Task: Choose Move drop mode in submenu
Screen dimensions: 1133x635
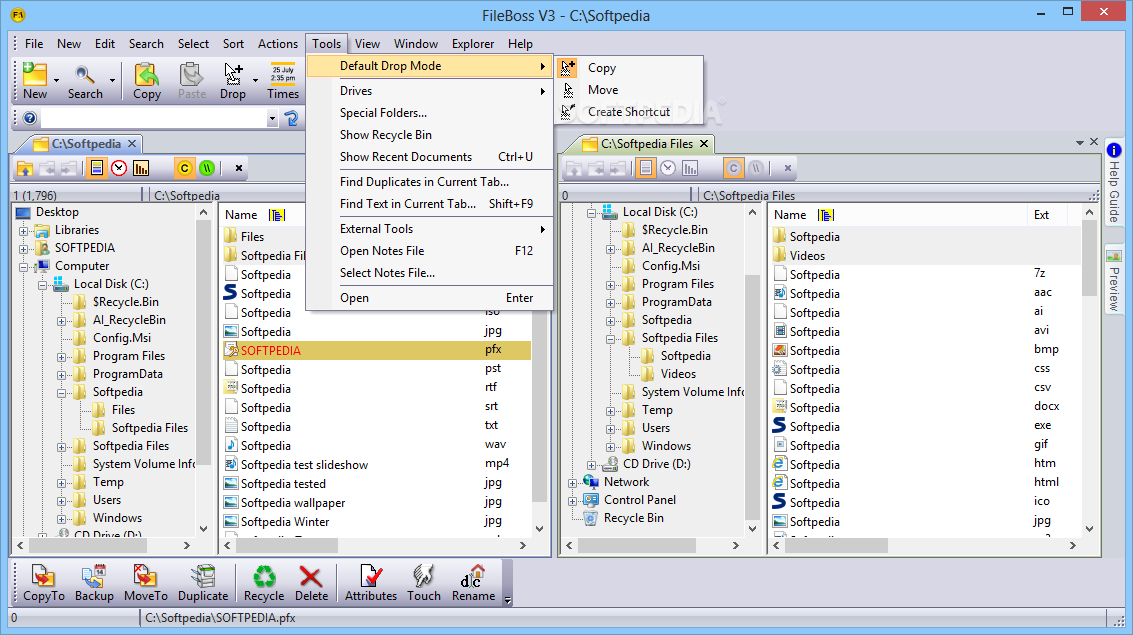Action: pos(629,90)
